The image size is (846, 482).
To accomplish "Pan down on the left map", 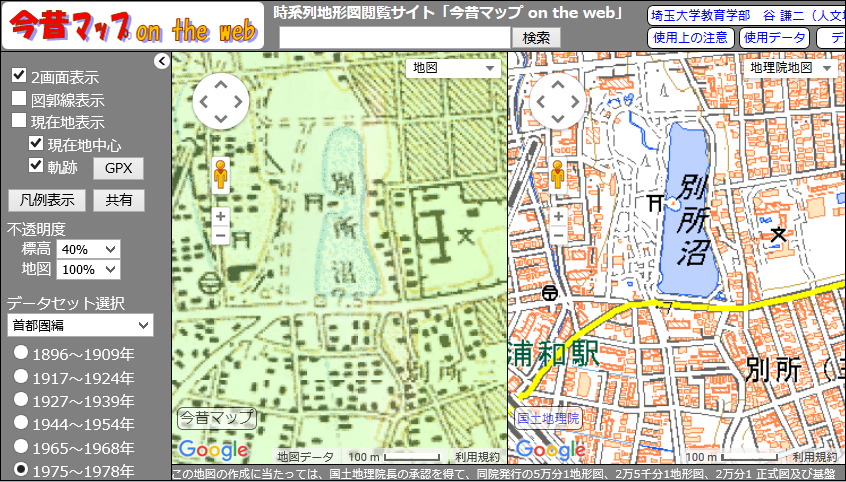I will (x=221, y=119).
